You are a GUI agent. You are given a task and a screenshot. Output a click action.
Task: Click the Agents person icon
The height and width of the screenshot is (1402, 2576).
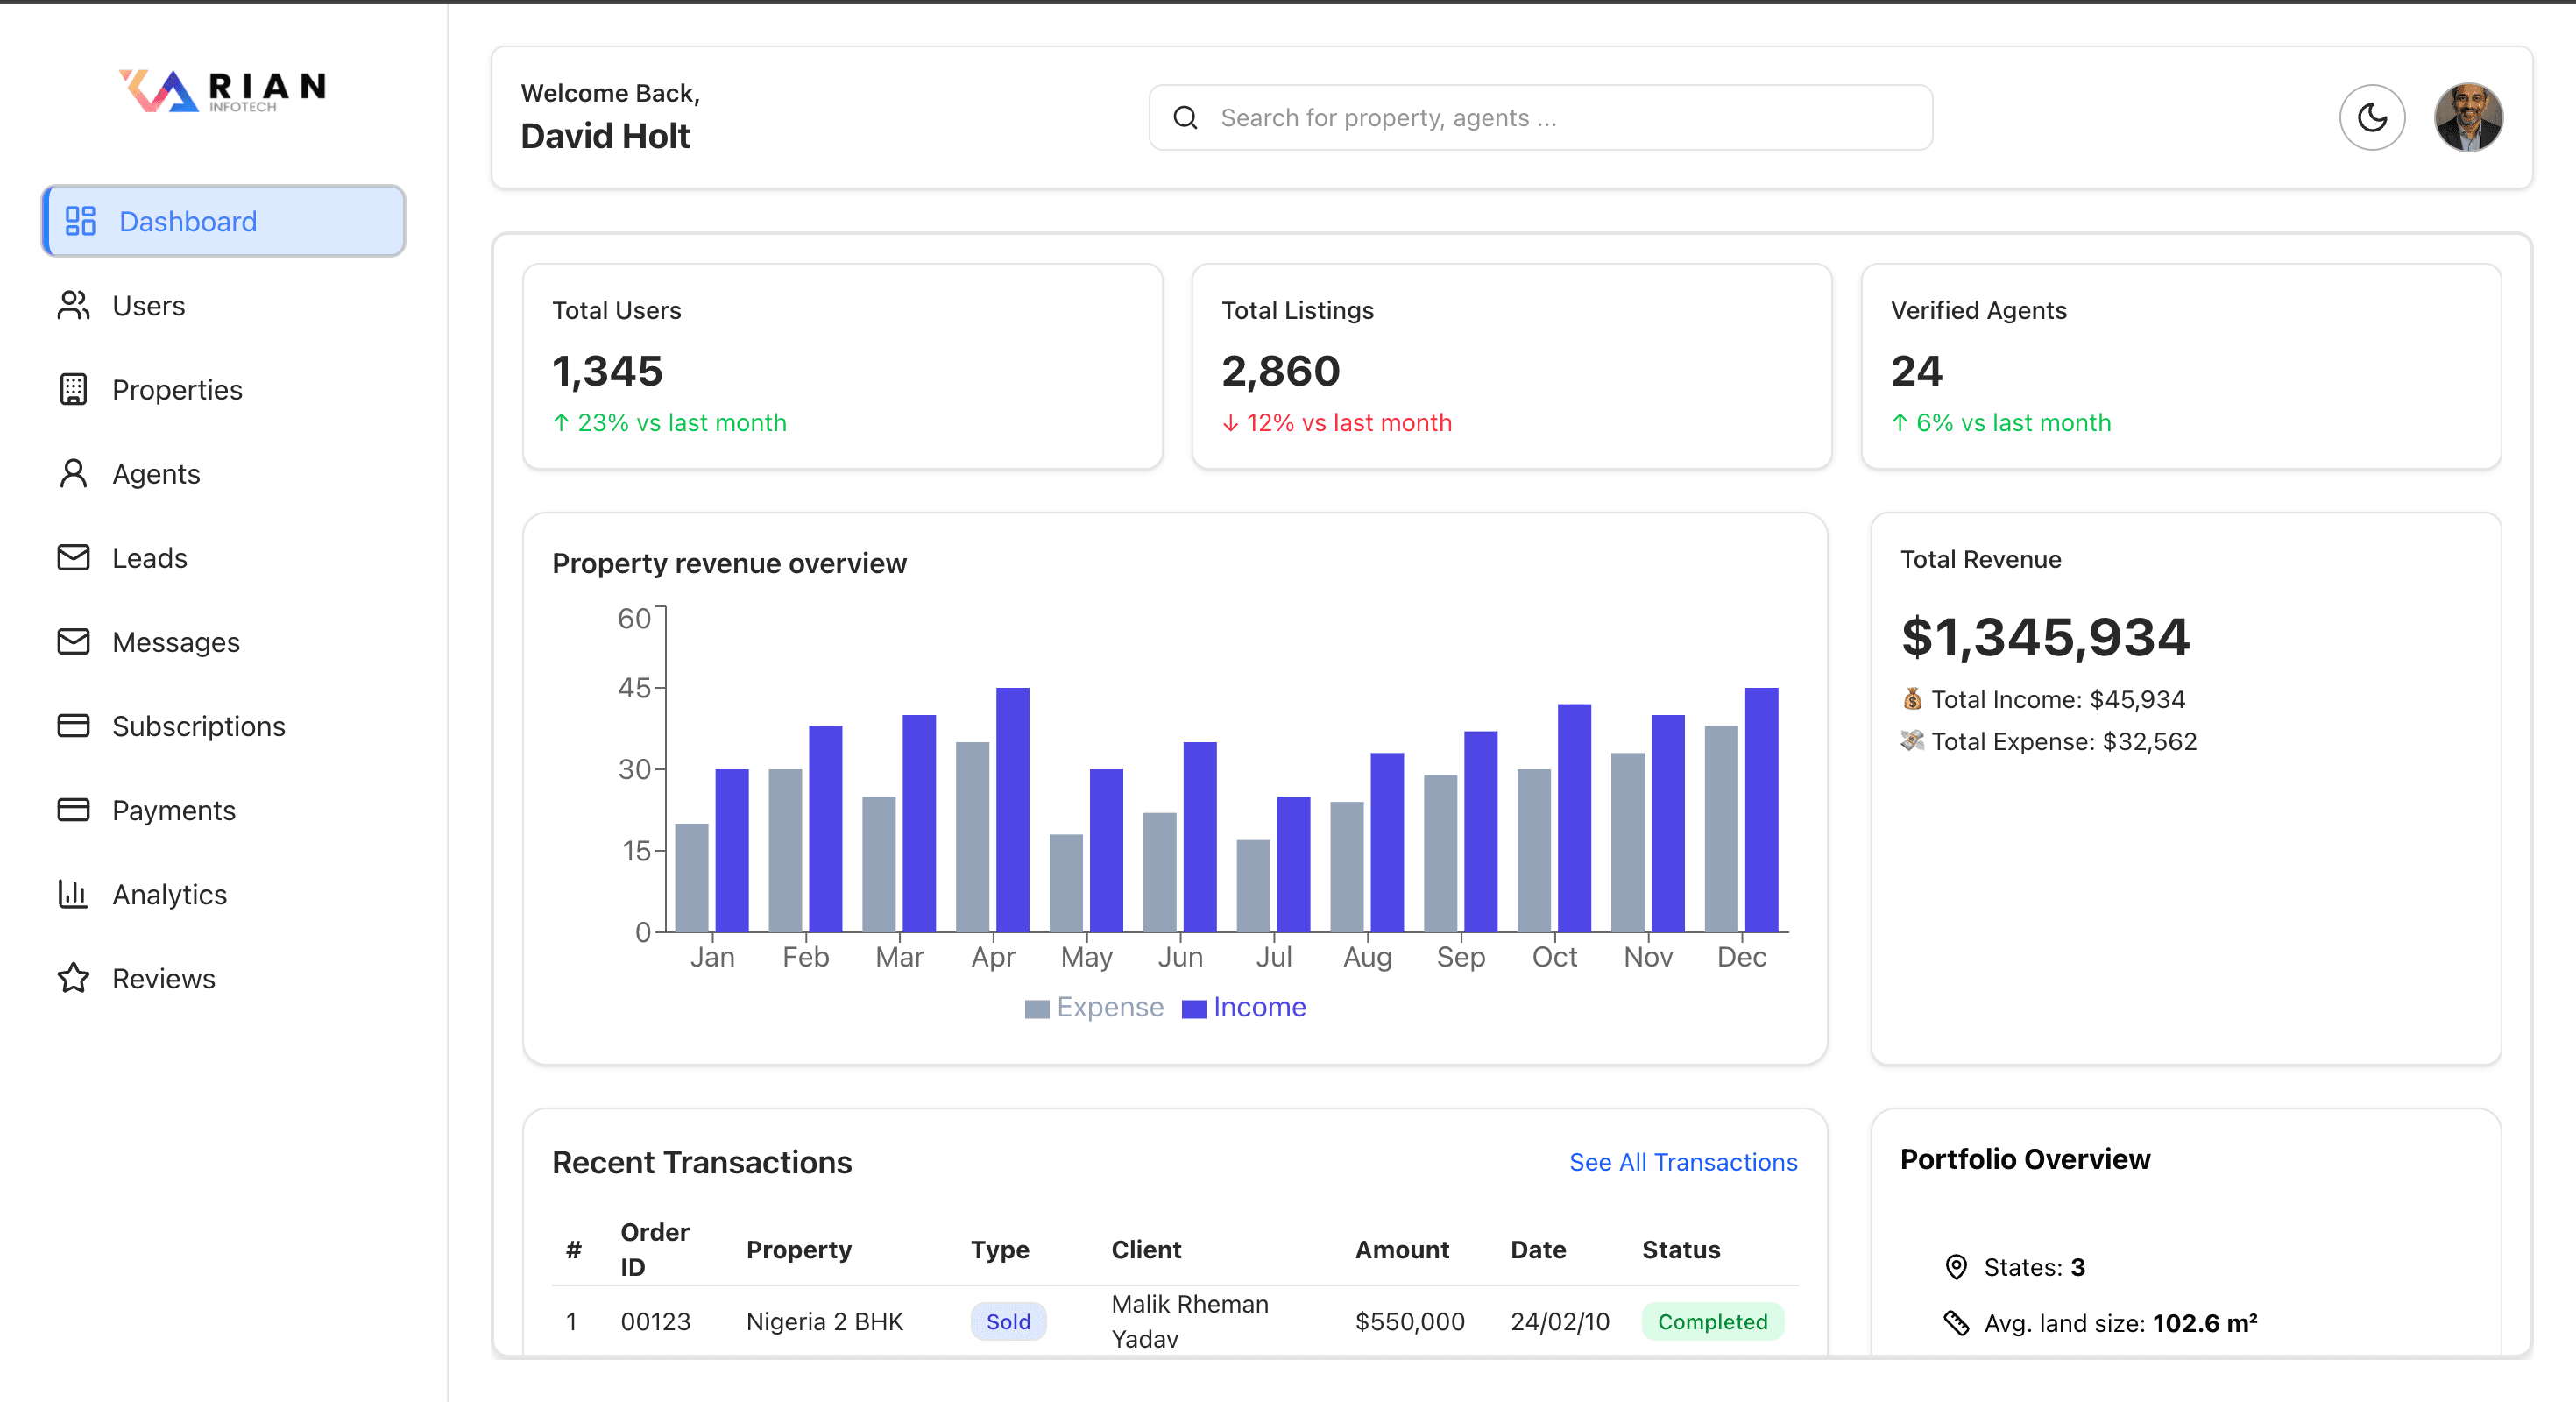[73, 473]
